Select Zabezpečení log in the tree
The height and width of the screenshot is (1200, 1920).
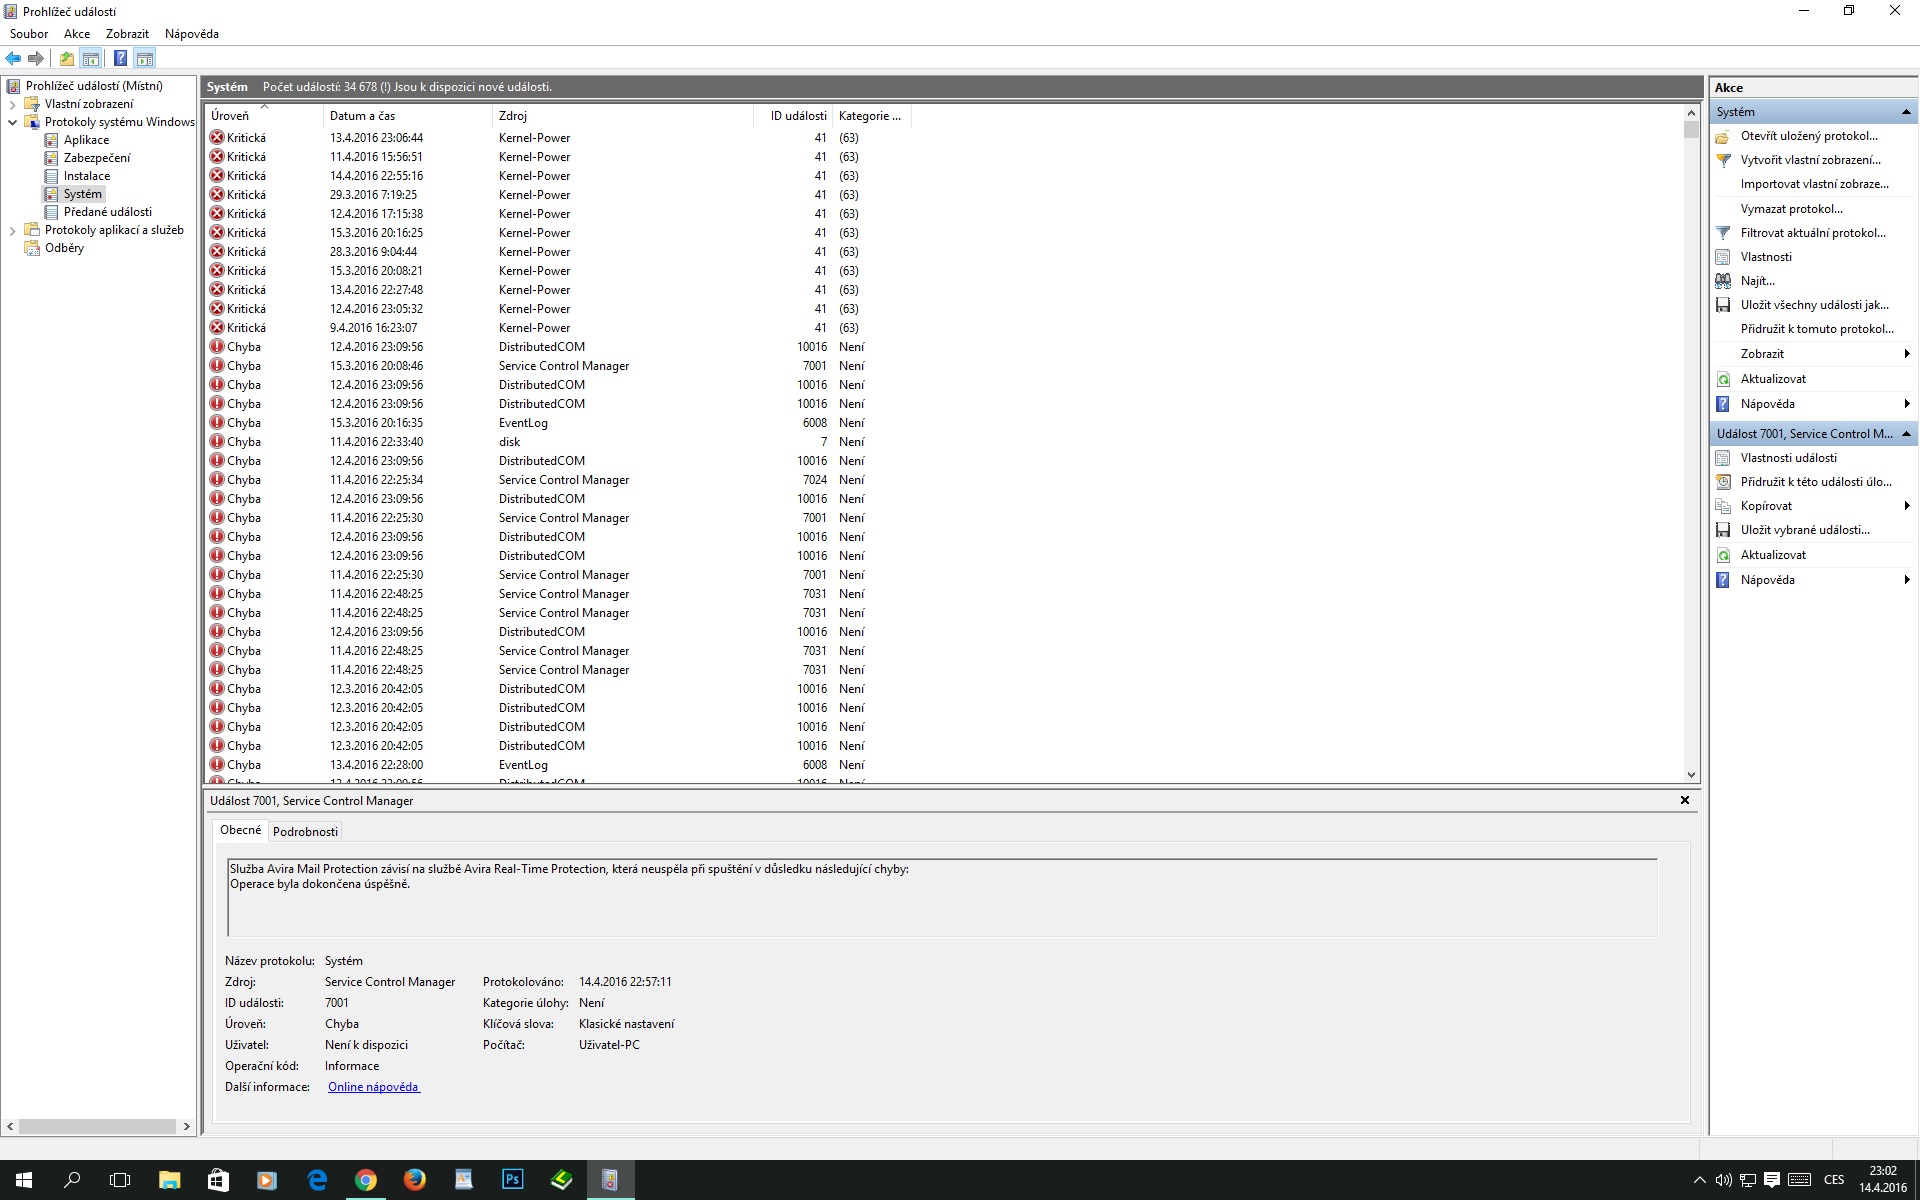click(96, 158)
